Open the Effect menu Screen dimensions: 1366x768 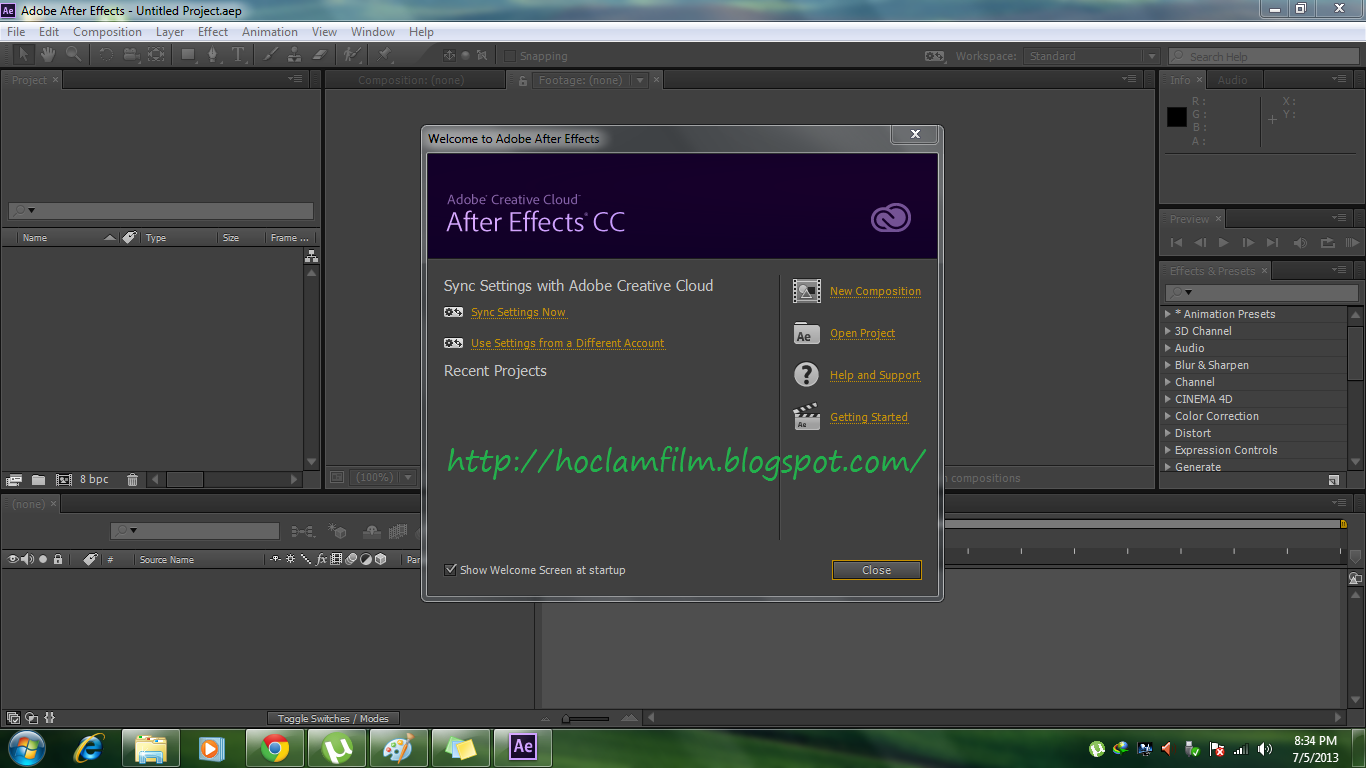pos(213,32)
